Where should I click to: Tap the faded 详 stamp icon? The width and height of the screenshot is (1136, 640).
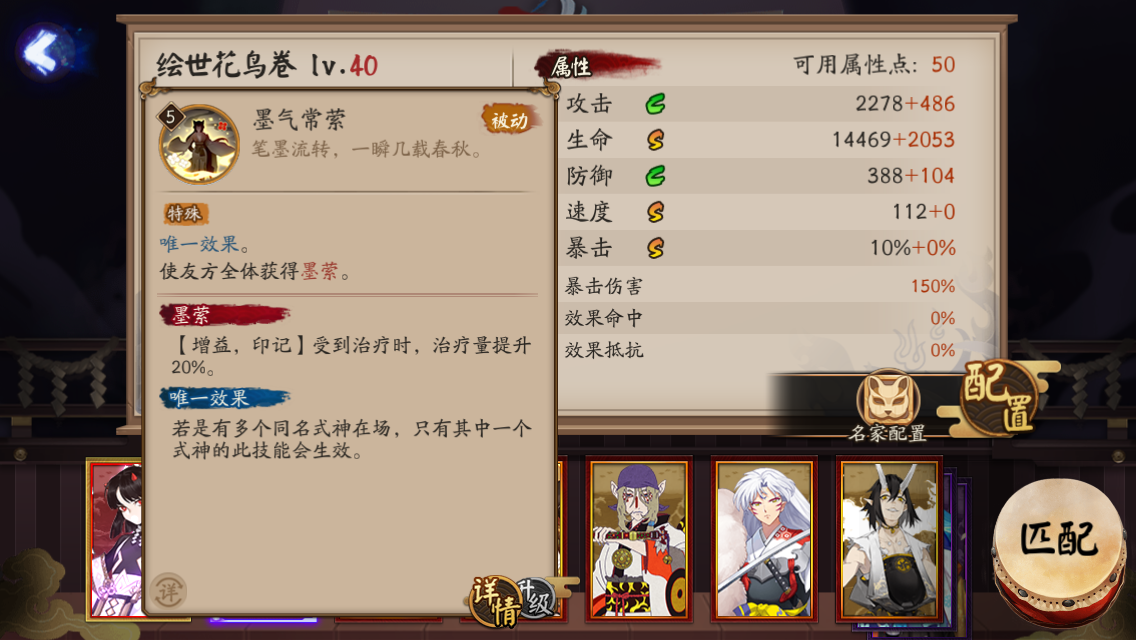tap(168, 591)
